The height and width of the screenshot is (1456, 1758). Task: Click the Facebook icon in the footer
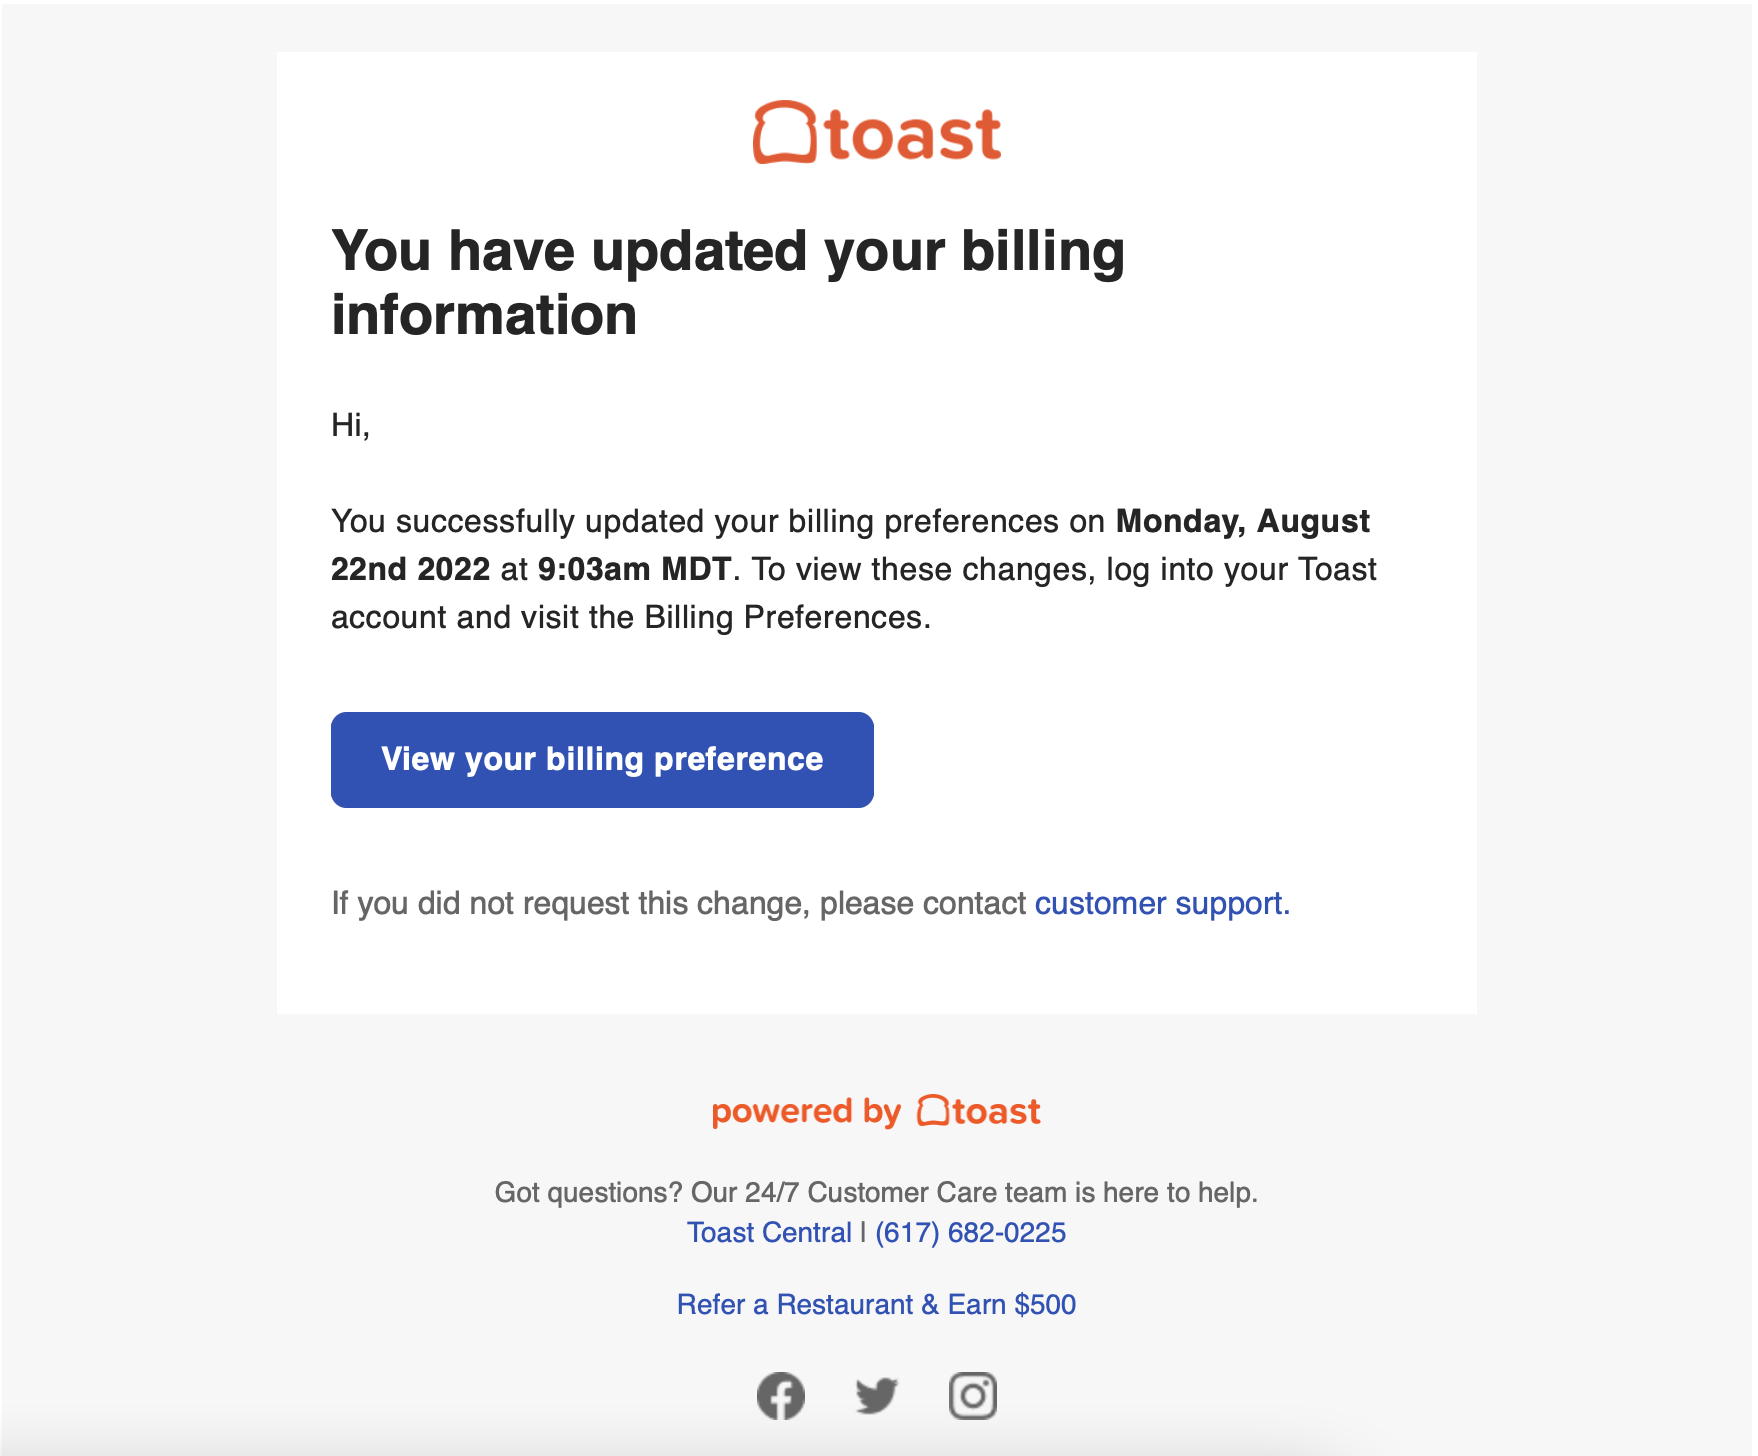tap(781, 1396)
